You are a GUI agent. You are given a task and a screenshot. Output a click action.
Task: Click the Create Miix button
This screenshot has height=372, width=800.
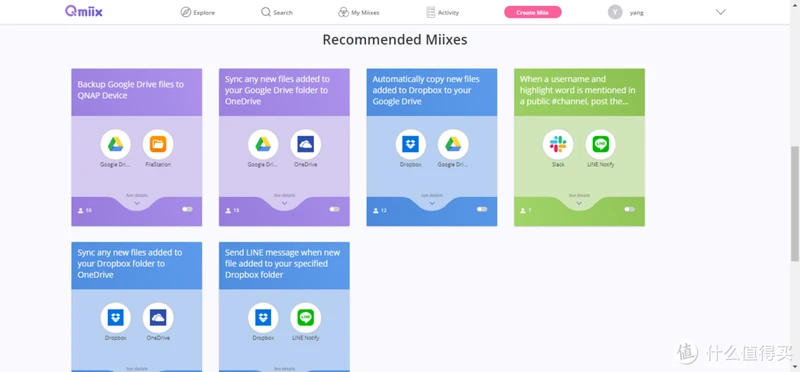coord(533,12)
